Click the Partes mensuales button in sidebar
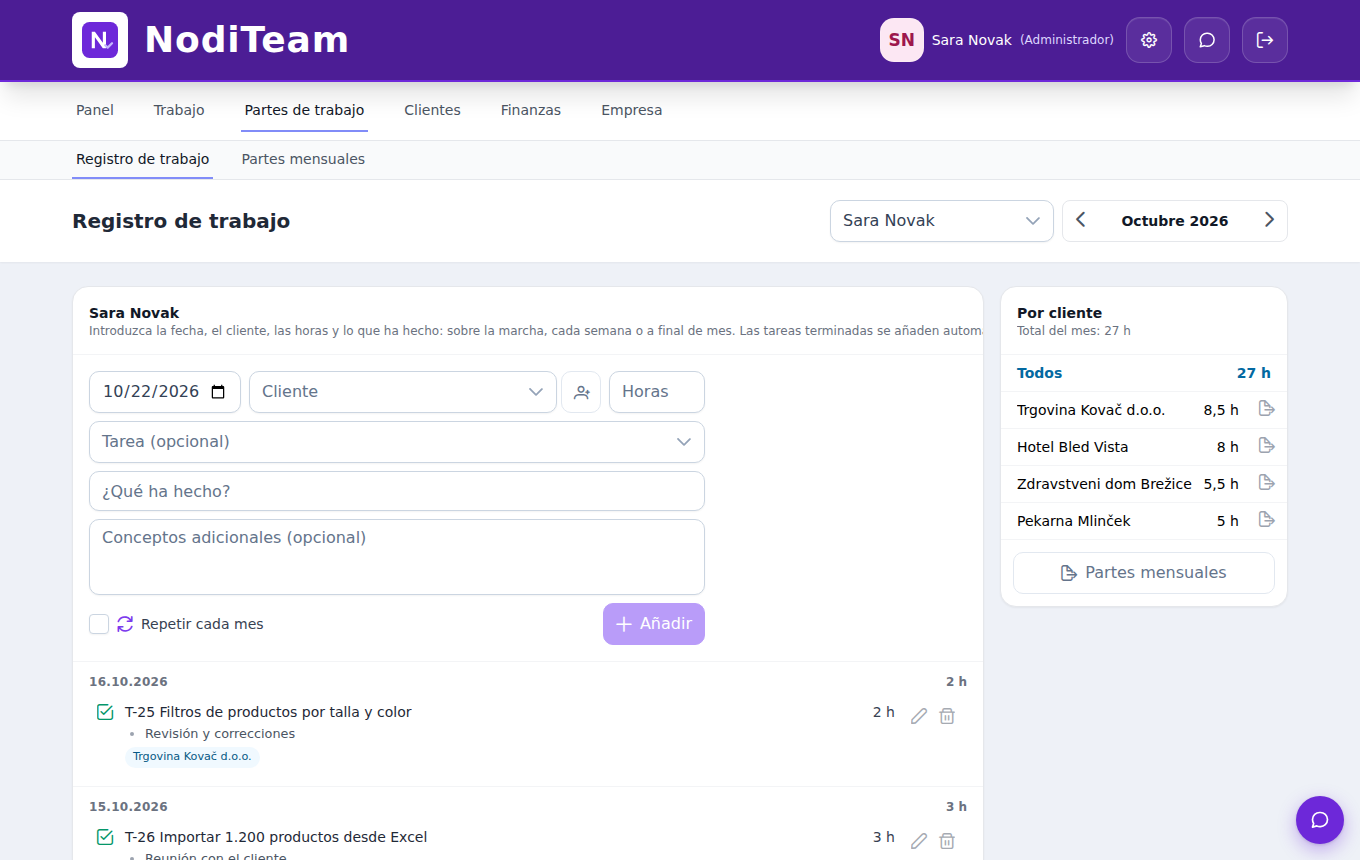The width and height of the screenshot is (1360, 860). click(1144, 573)
